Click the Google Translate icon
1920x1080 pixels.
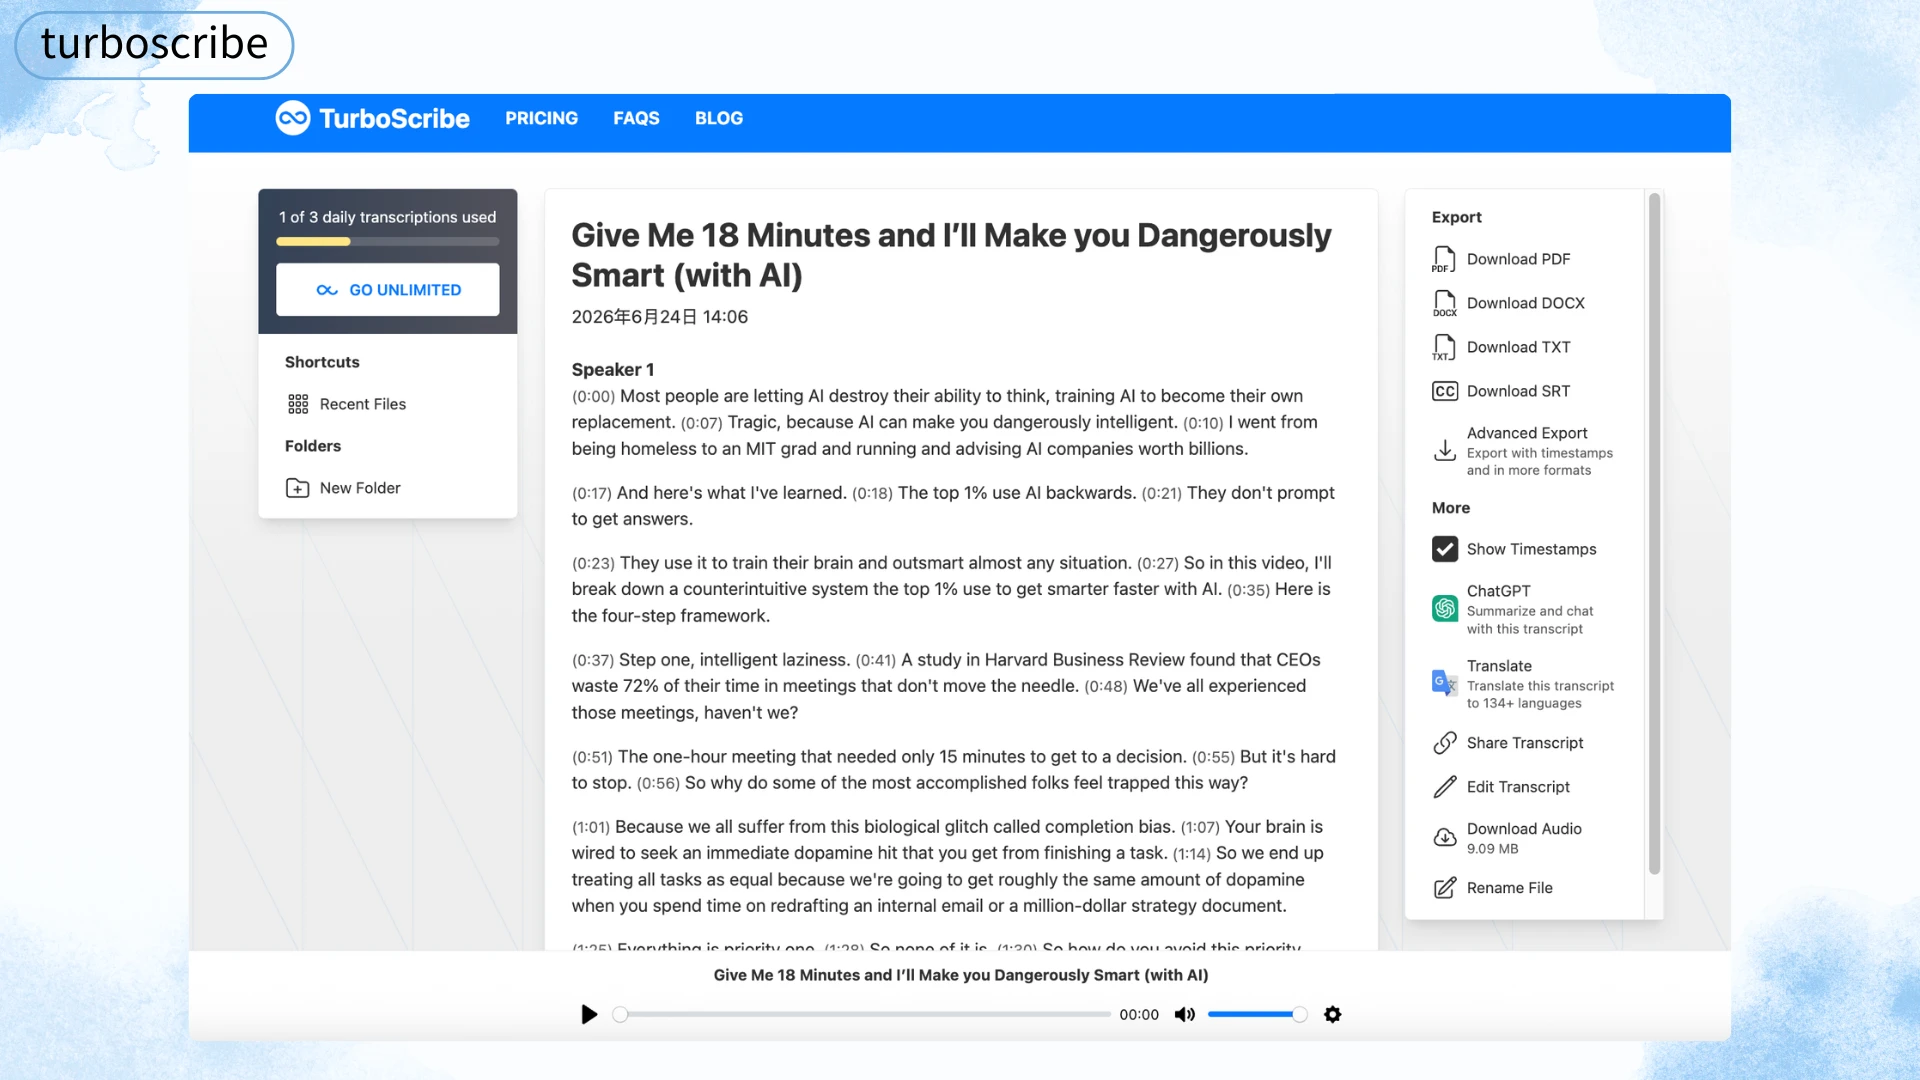point(1444,683)
